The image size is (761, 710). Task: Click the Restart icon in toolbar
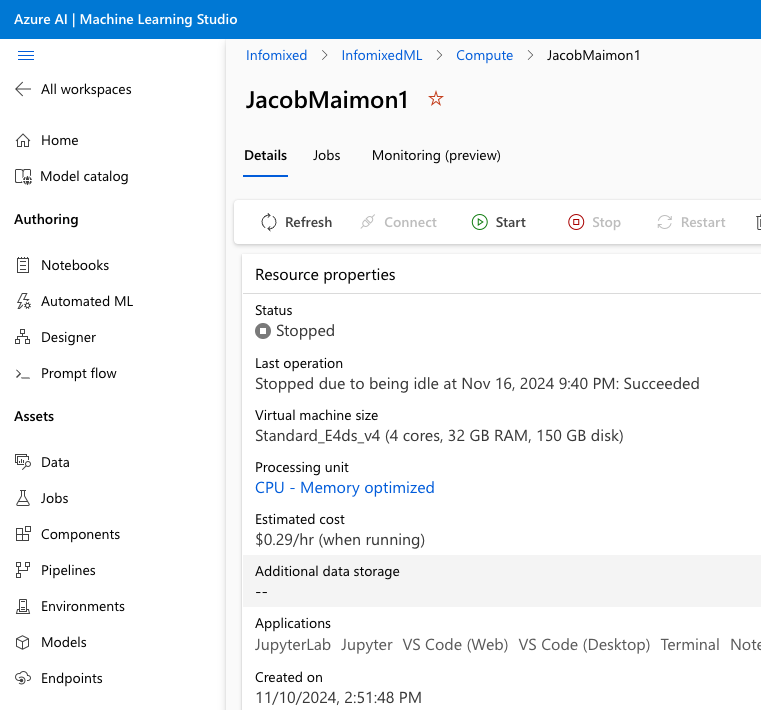(664, 222)
